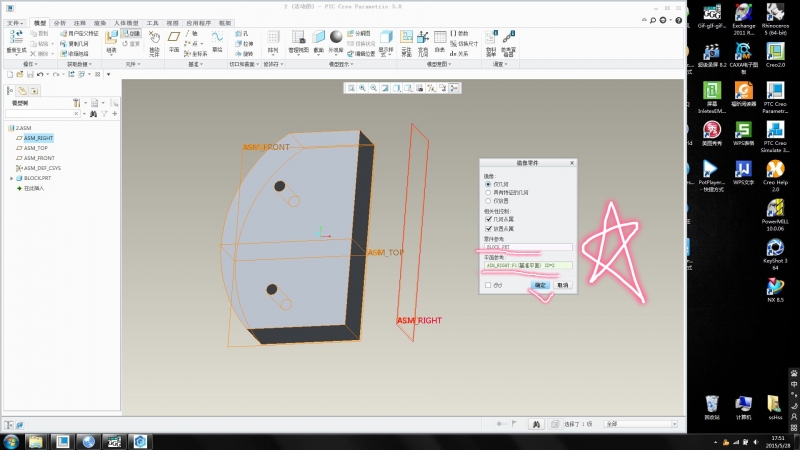Click the 取消 cancel button in dialog
The height and width of the screenshot is (450, 800).
click(x=563, y=285)
